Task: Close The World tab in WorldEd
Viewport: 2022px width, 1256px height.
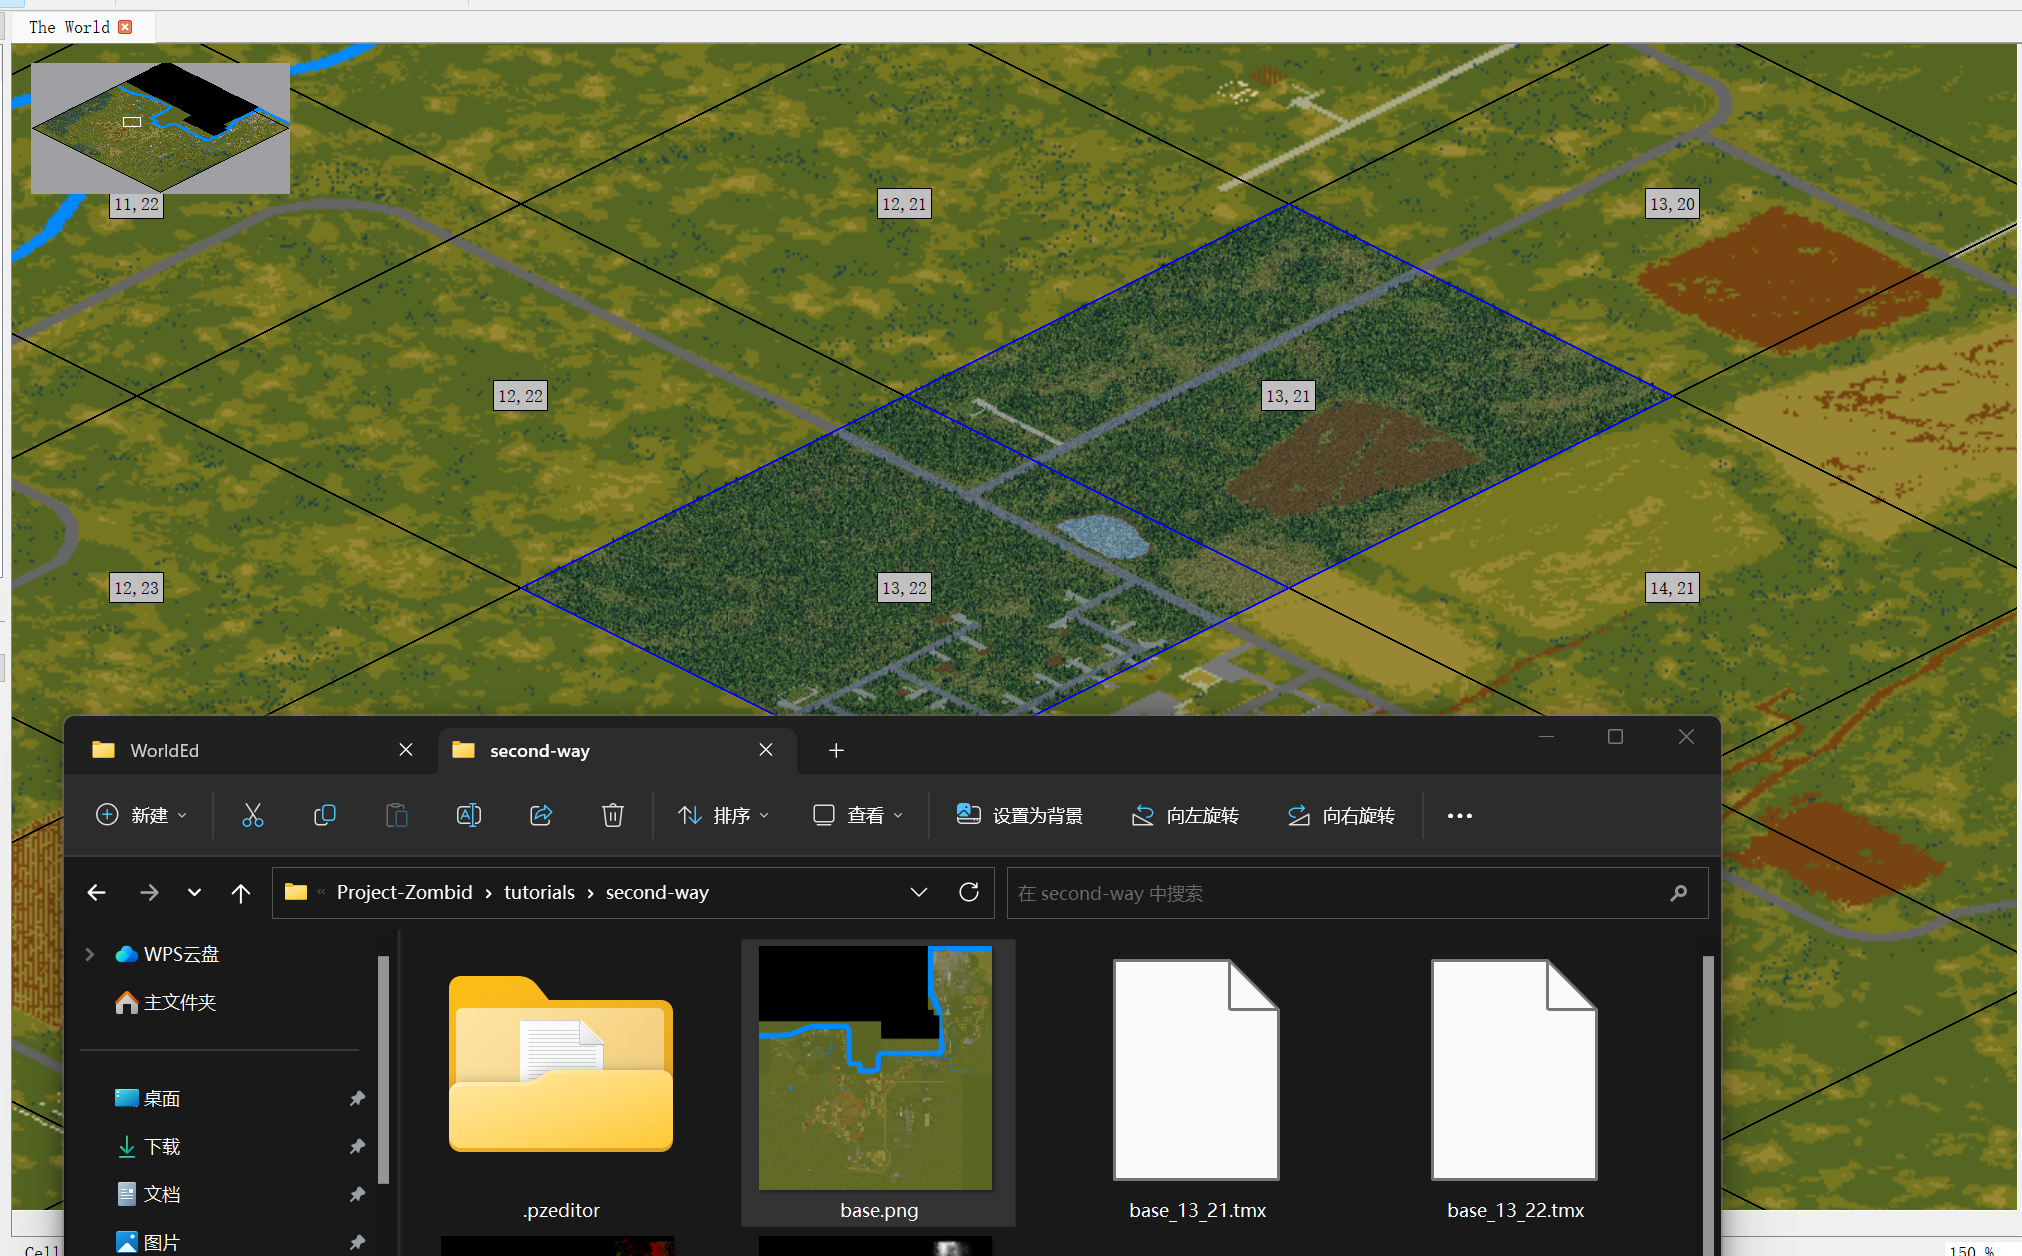Action: (125, 27)
